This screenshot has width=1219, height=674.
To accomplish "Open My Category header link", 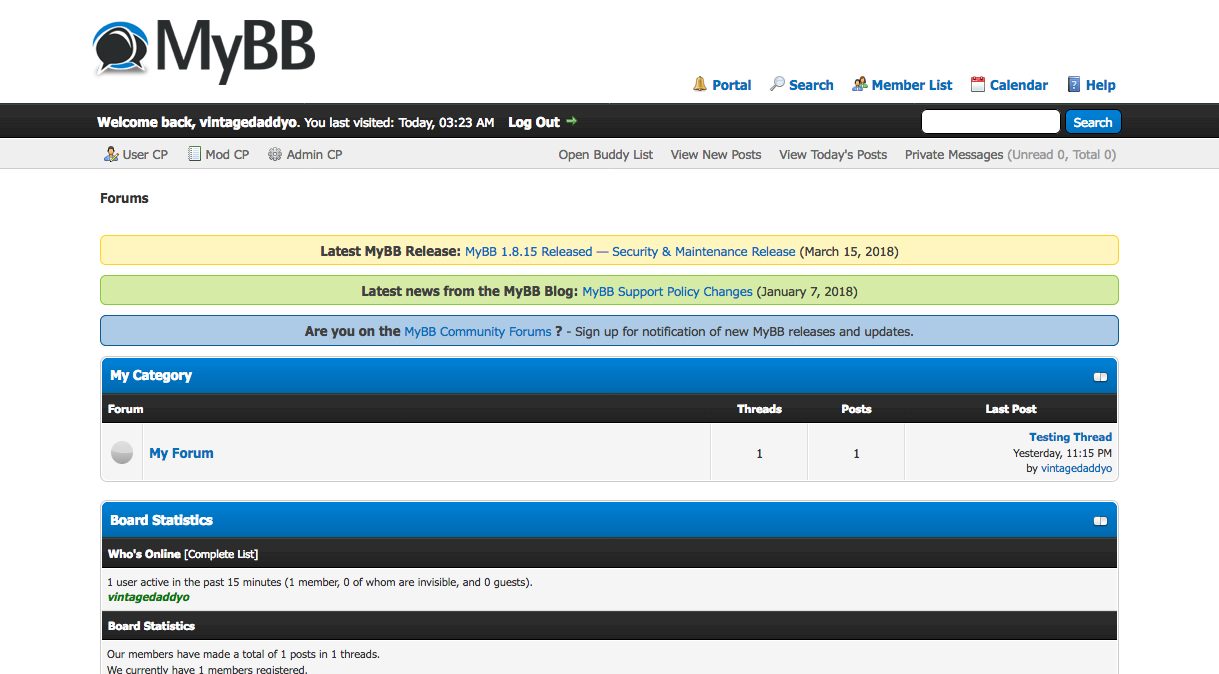I will click(151, 375).
